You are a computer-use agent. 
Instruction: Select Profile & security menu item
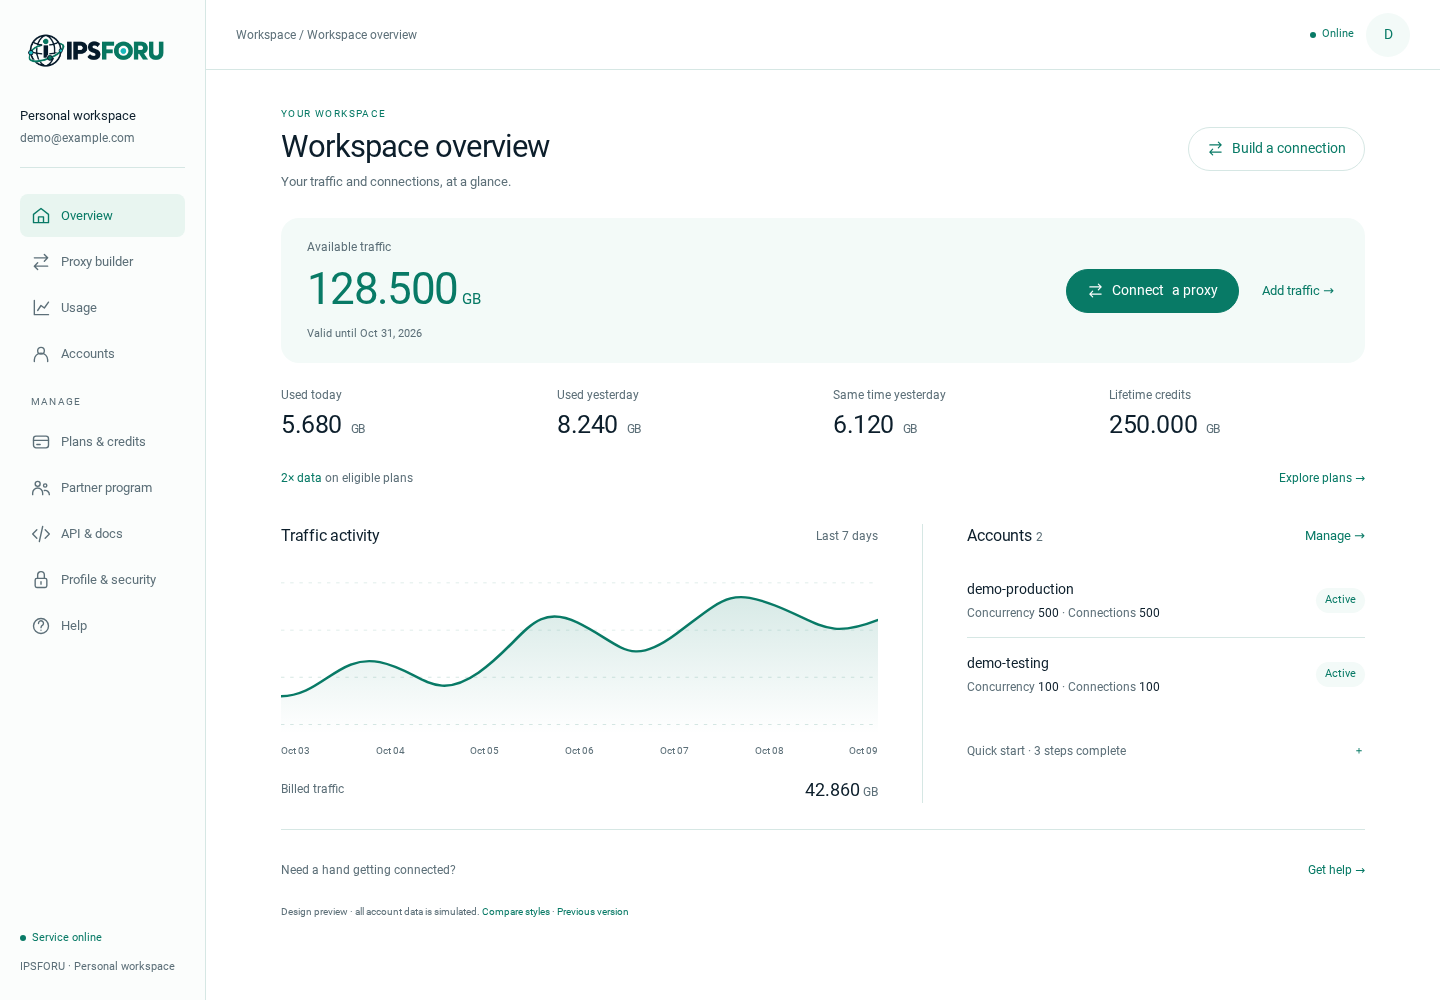(102, 580)
